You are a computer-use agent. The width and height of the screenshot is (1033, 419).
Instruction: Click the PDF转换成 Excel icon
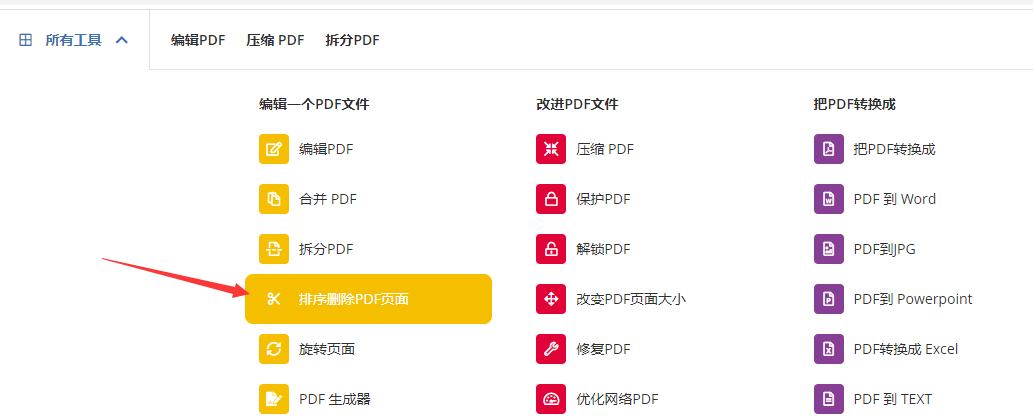click(829, 349)
